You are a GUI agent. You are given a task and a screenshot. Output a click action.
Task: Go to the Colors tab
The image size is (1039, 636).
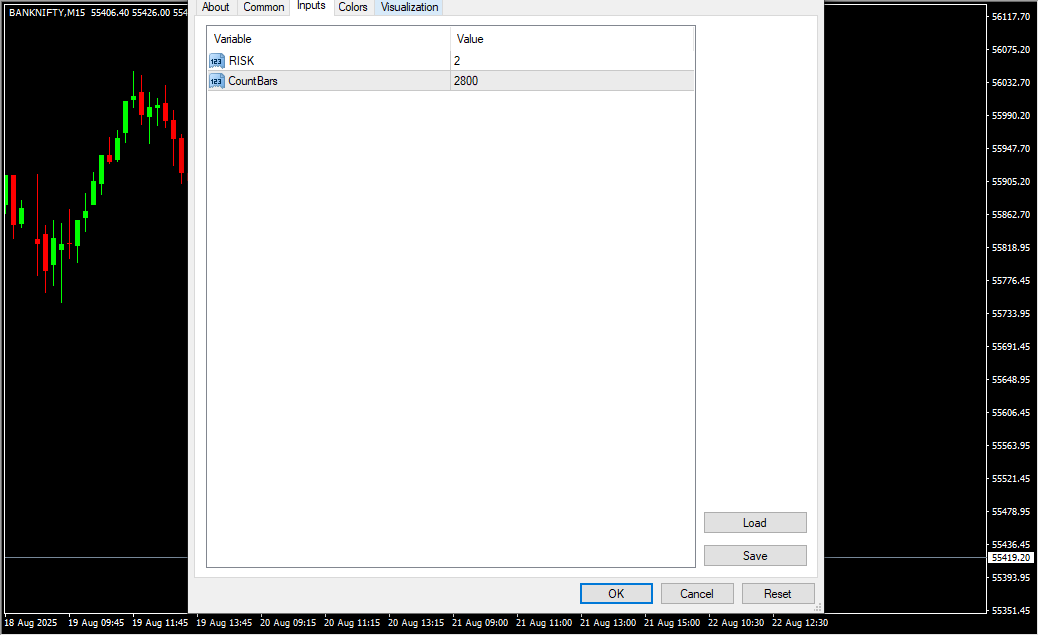click(353, 7)
